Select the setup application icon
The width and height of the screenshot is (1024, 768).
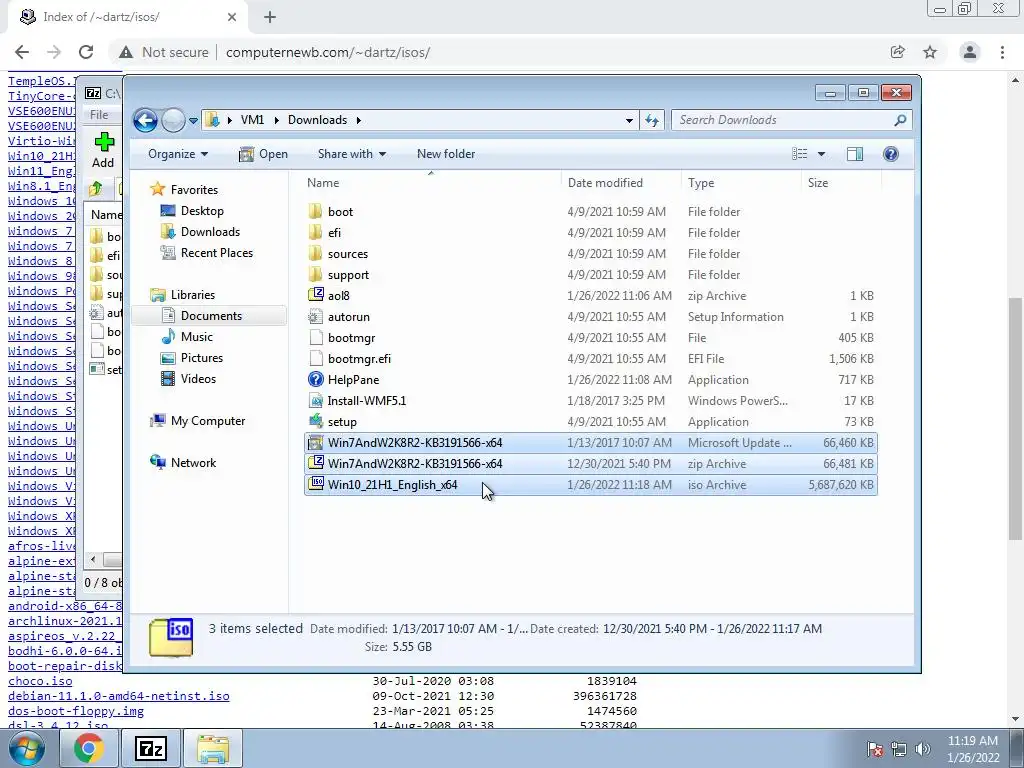tap(316, 421)
